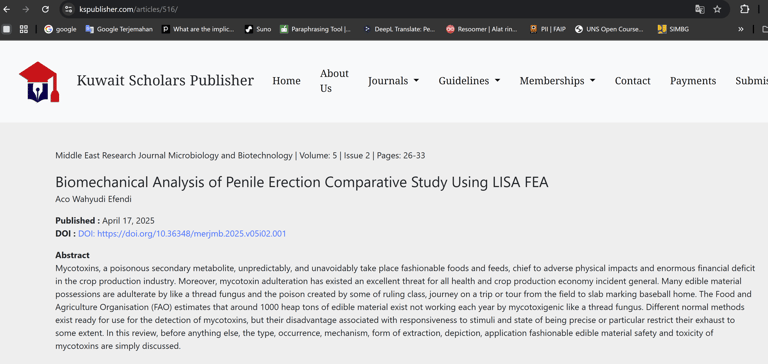
Task: Open site information icon beside the URL
Action: click(x=69, y=9)
